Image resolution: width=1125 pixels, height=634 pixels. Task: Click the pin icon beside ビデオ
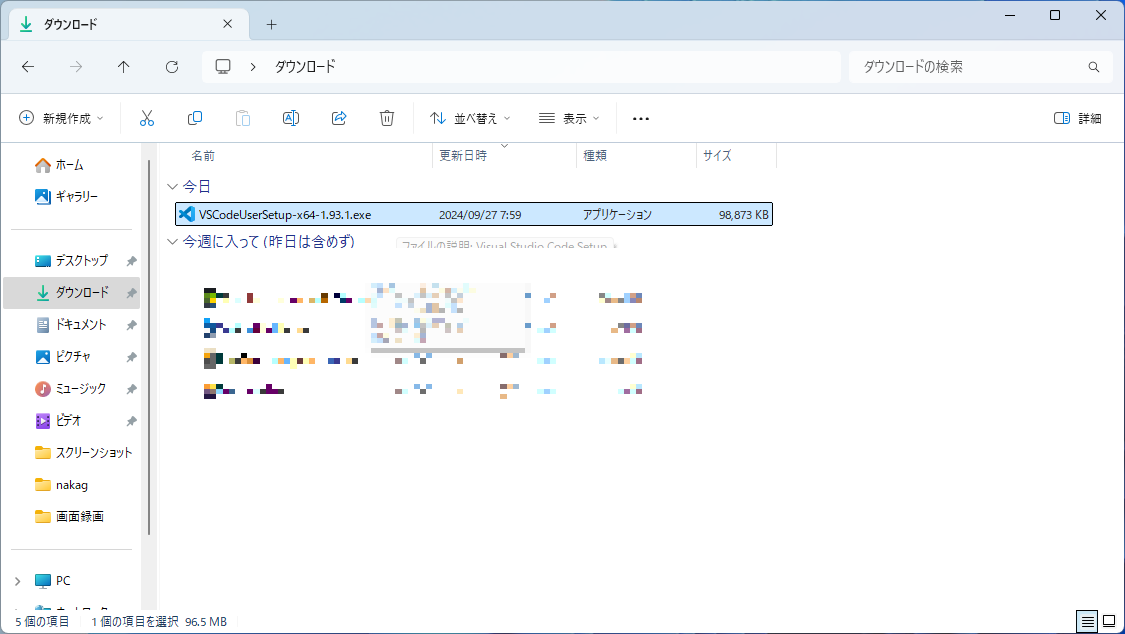click(x=131, y=421)
